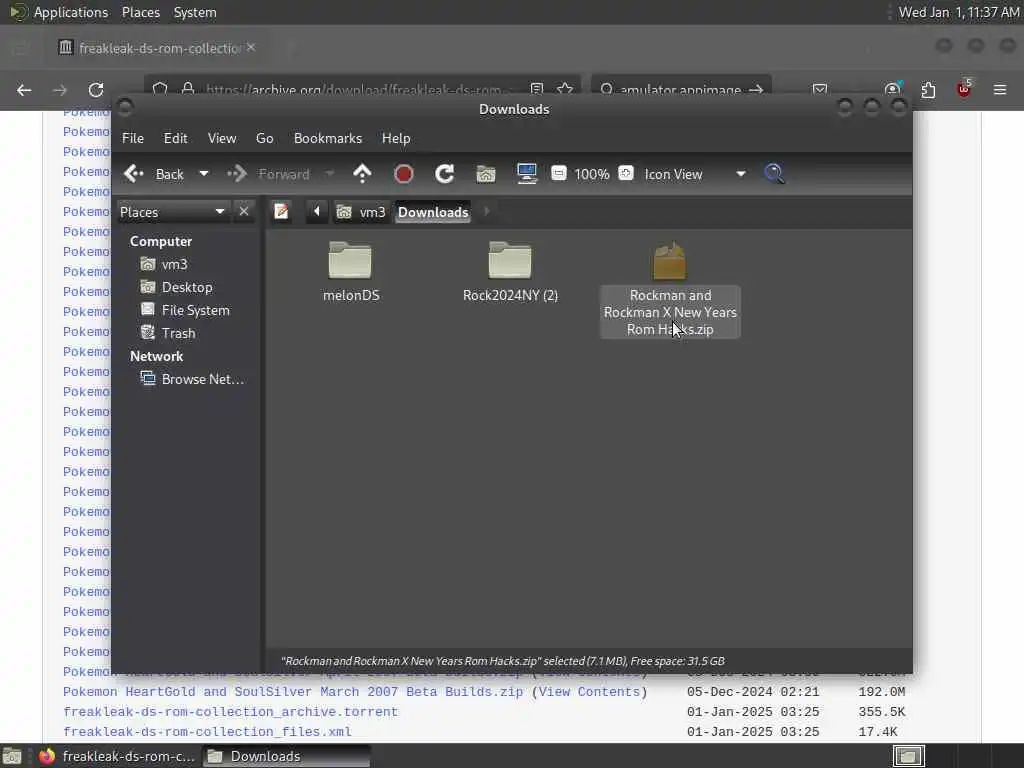Open the Places sidebar selector dropdown
1024x768 pixels.
coord(173,212)
